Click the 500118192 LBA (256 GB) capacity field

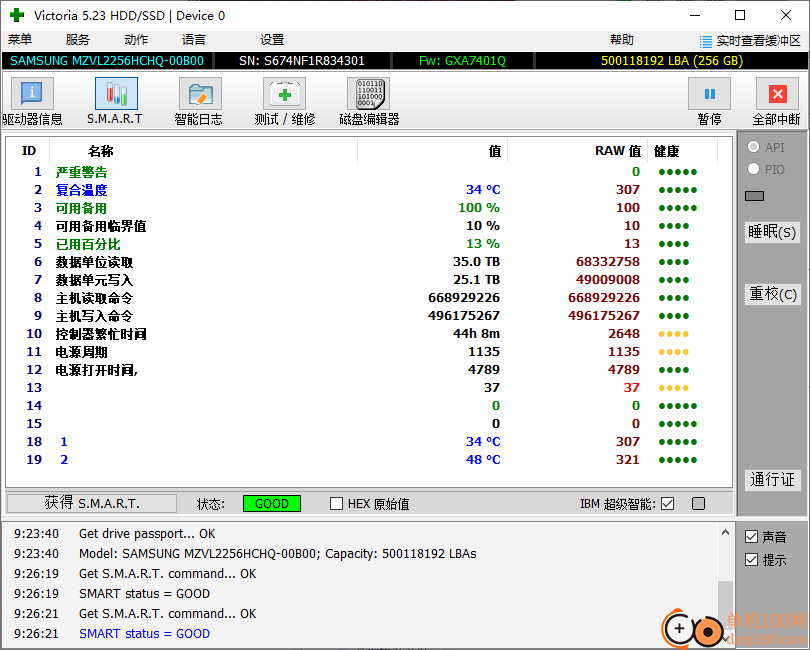click(x=672, y=61)
